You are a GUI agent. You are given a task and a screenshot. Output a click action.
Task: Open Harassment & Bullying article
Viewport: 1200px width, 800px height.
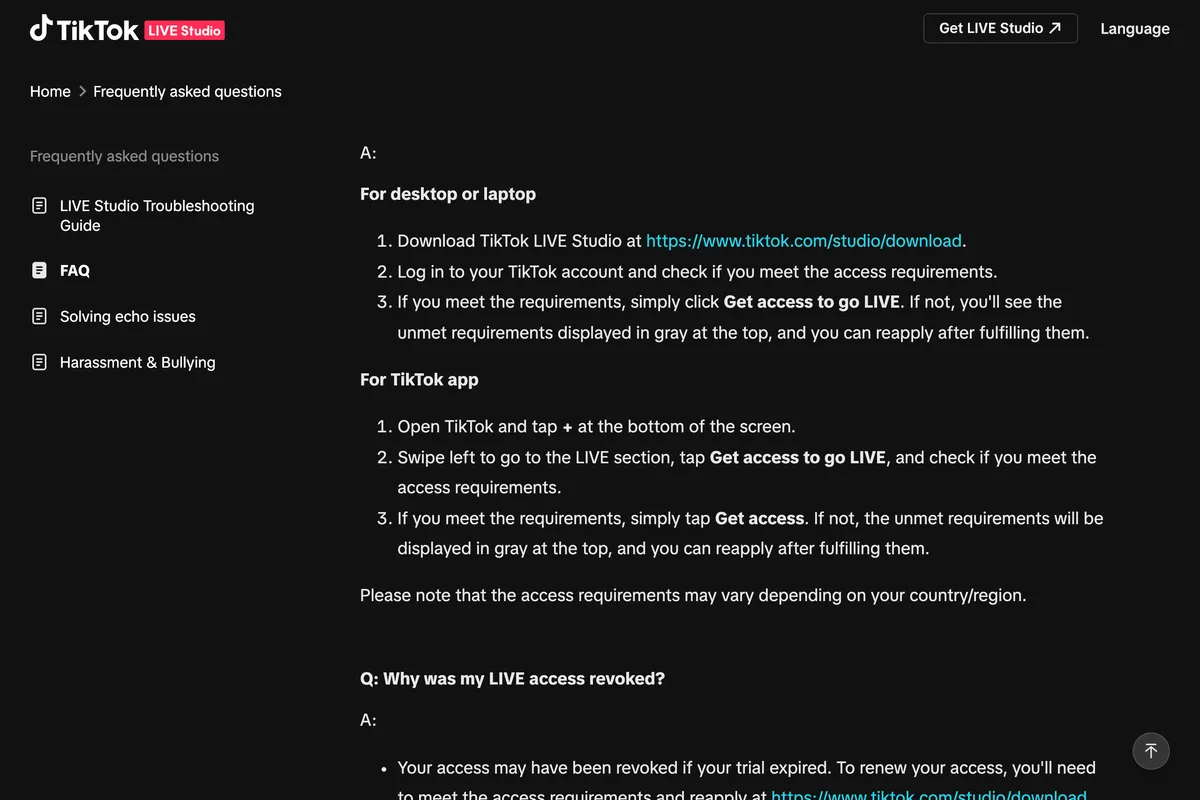pos(138,362)
